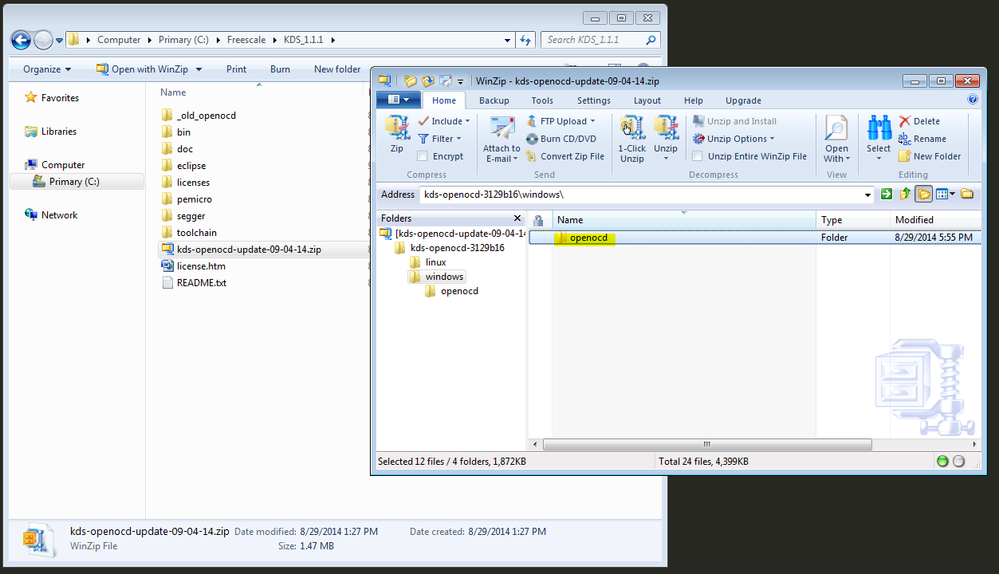
Task: Open the Upgrade ribbon tab
Action: (743, 100)
